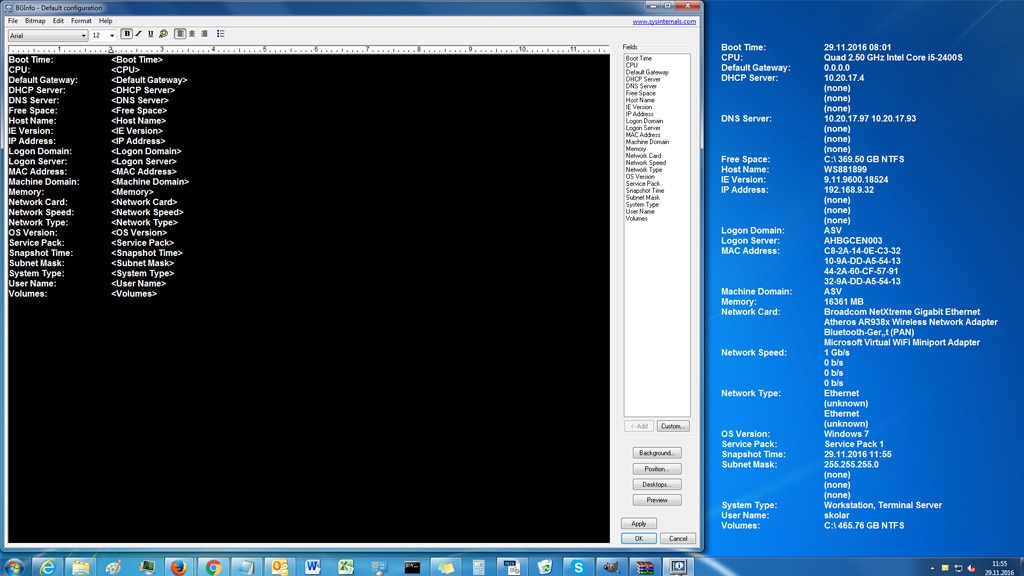
Task: Select Default Gateway in Fields list
Action: (647, 72)
